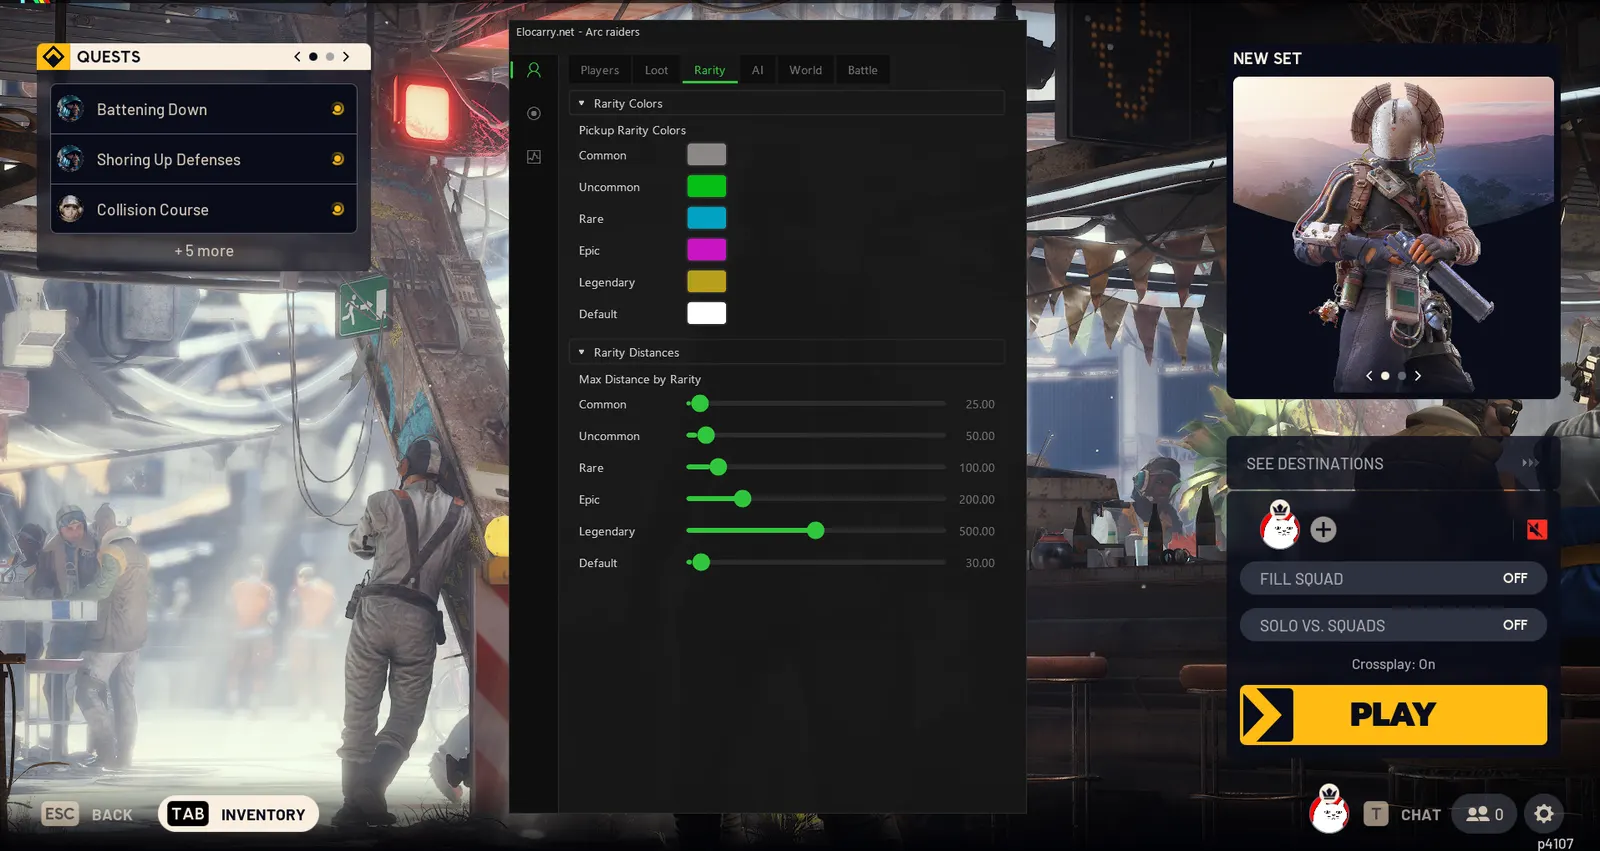The width and height of the screenshot is (1600, 851).
Task: Switch to the AI tab
Action: pos(757,70)
